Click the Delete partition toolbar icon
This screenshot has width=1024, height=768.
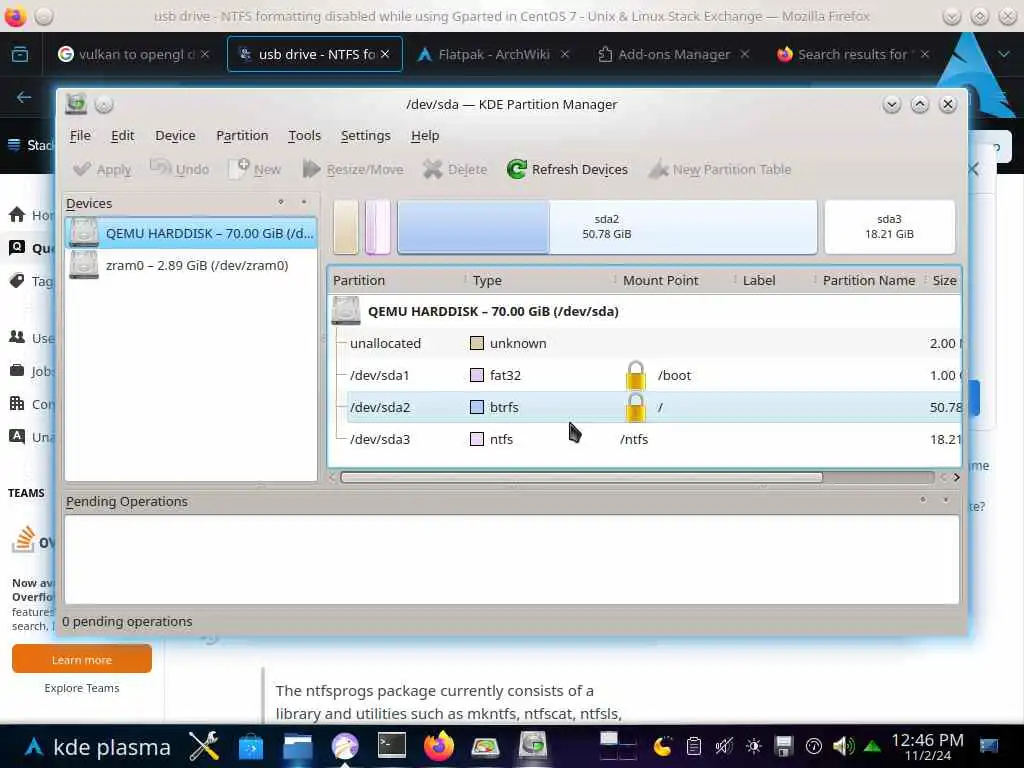(432, 169)
